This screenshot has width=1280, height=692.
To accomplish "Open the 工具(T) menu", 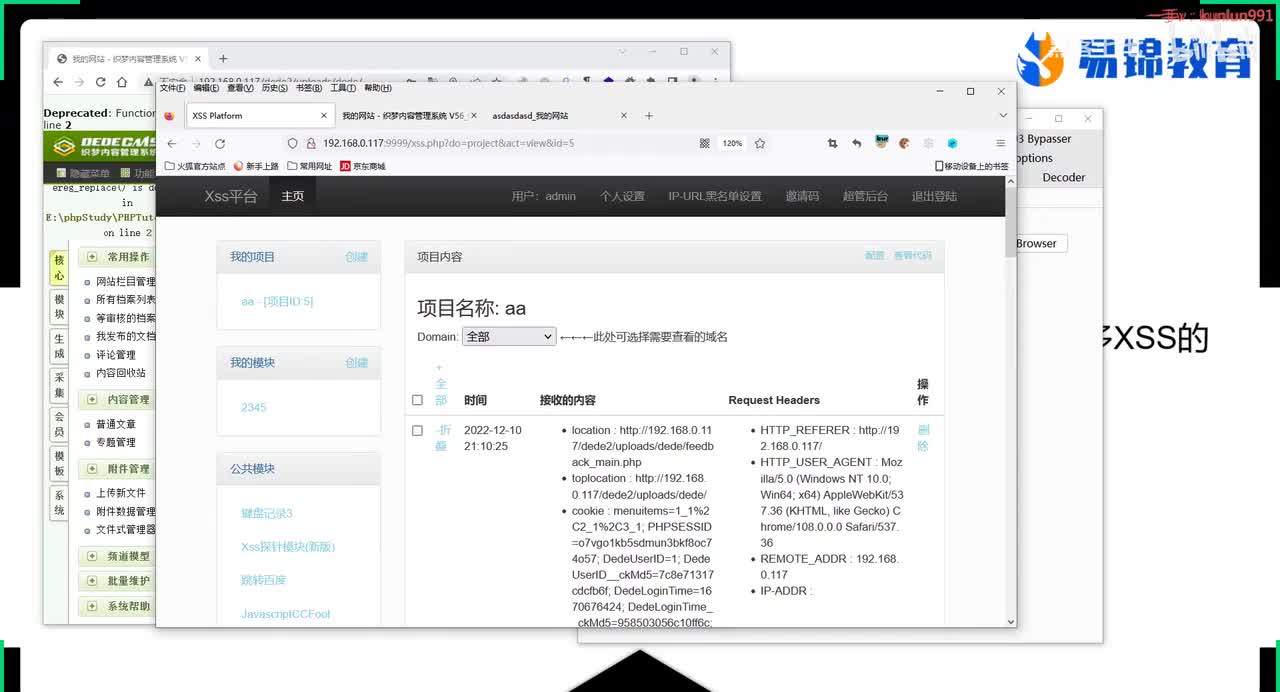I will tap(343, 88).
